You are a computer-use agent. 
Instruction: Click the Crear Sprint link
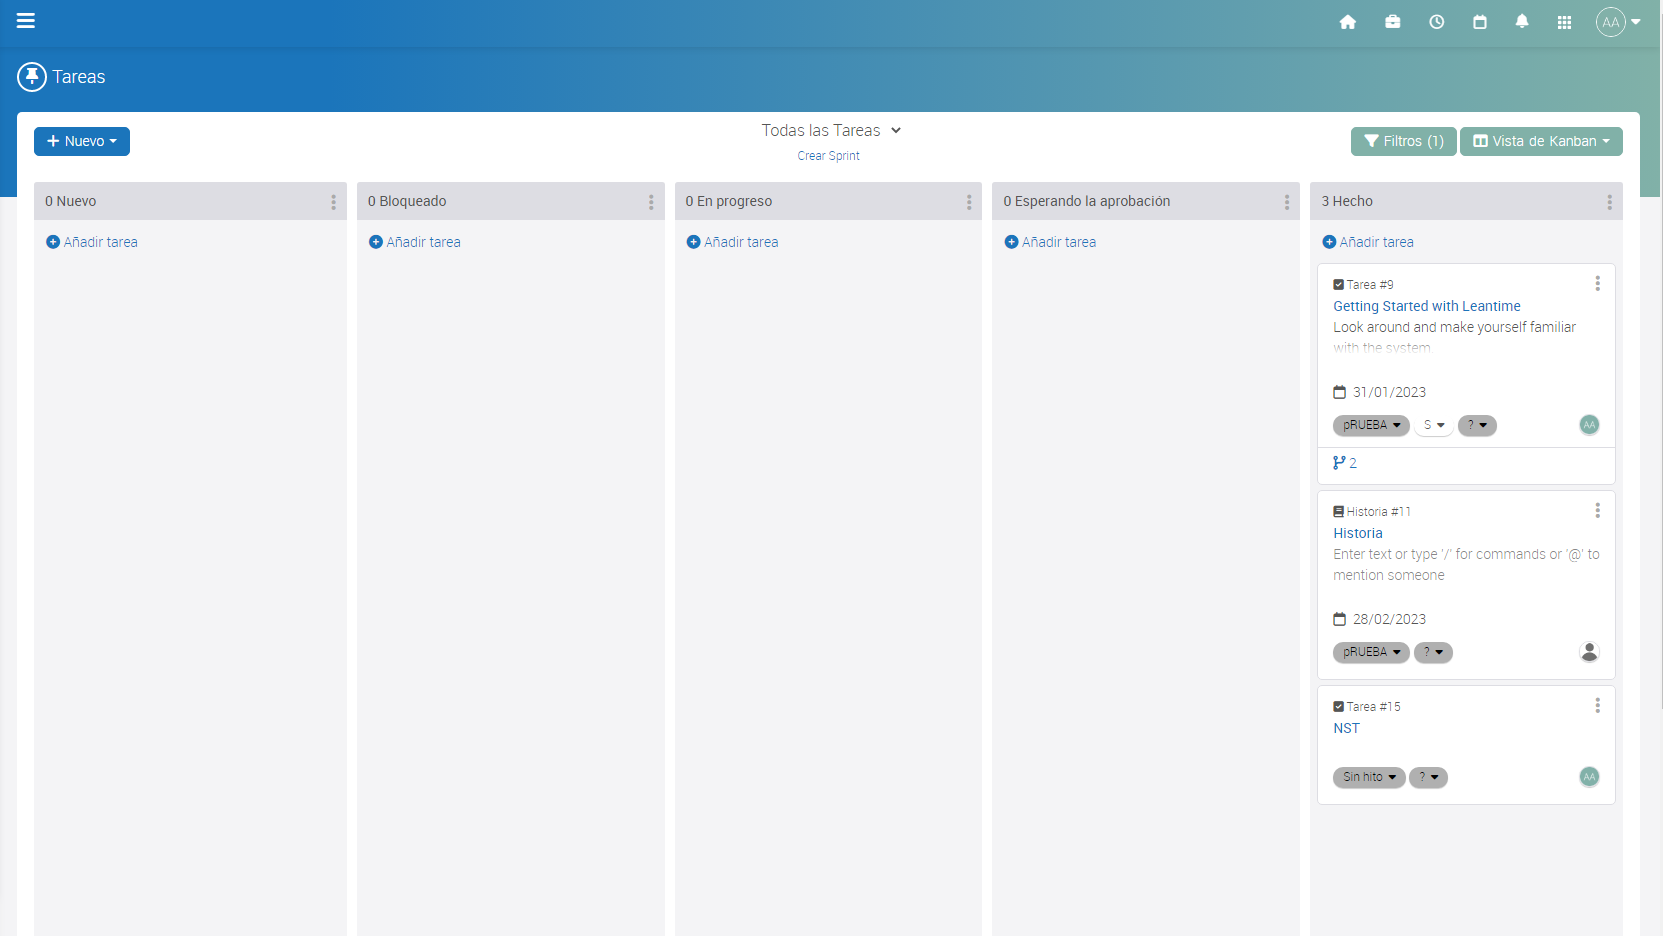828,155
